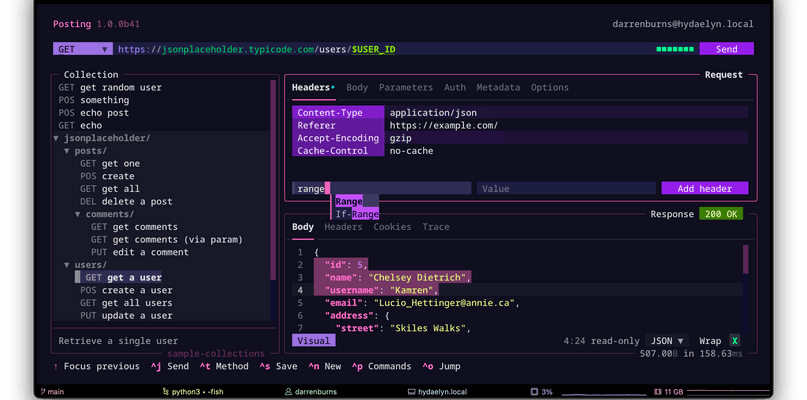This screenshot has height=400, width=807.
Task: Open the Auth tab in Request panel
Action: (454, 88)
